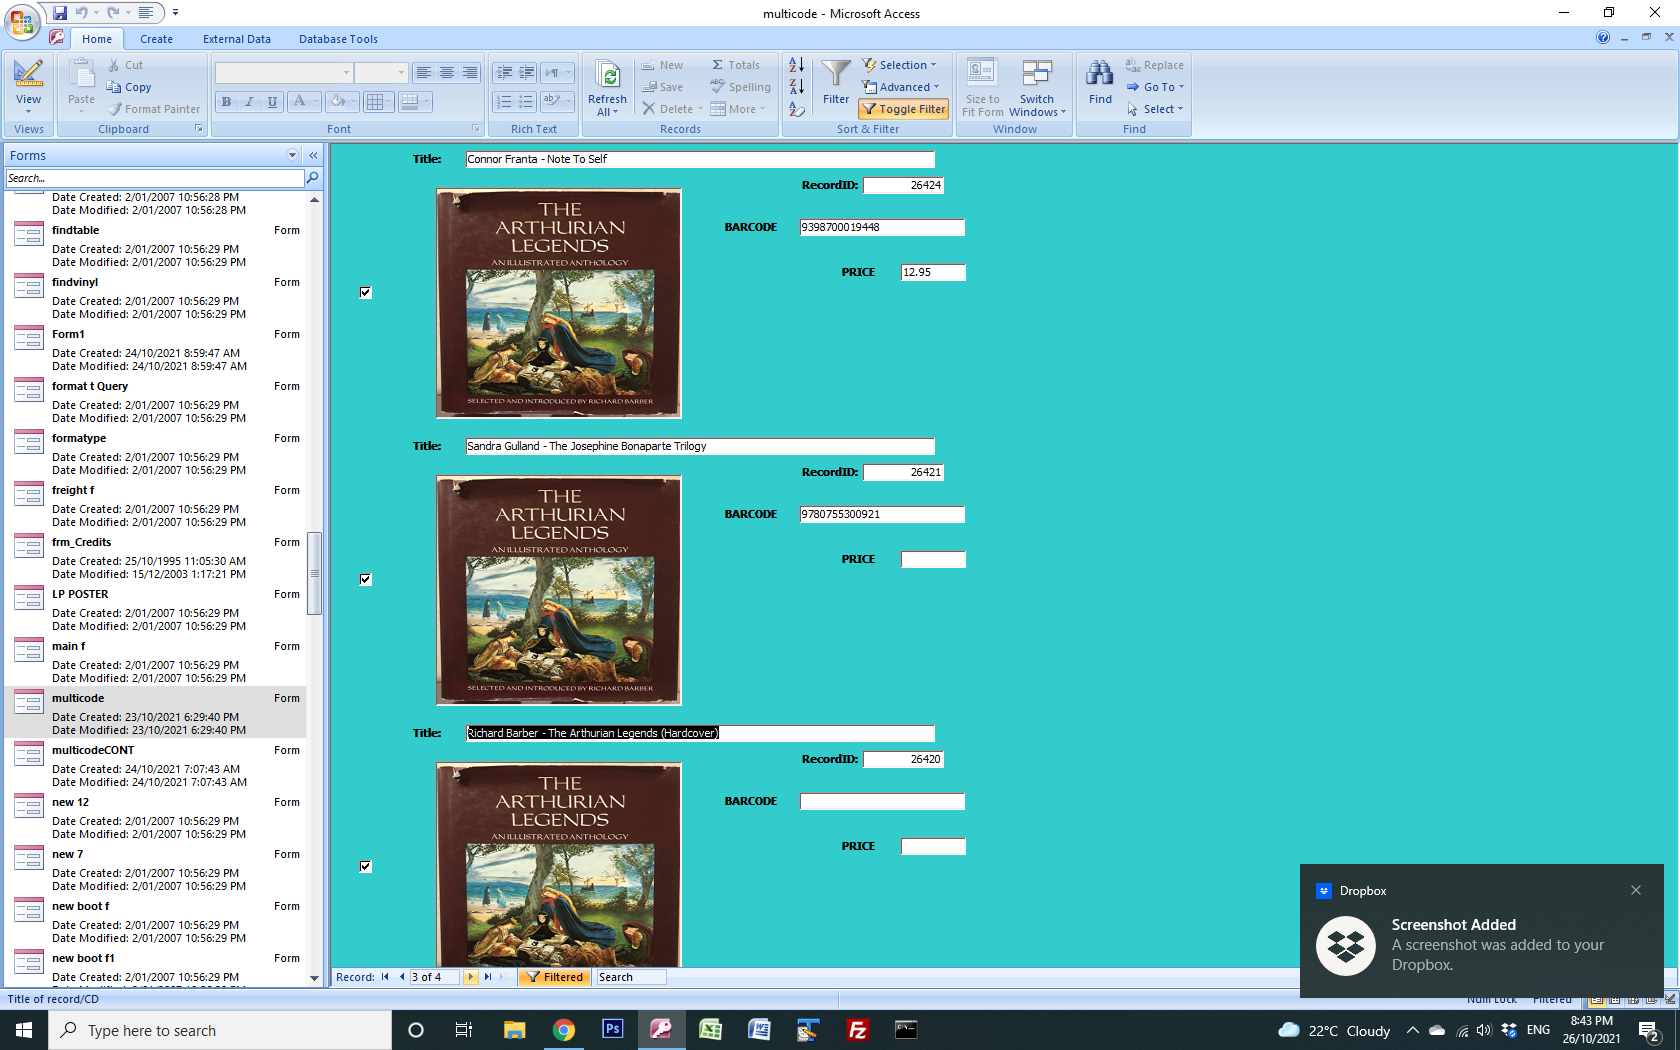Open the font size dropdown
1680x1050 pixels.
(401, 73)
